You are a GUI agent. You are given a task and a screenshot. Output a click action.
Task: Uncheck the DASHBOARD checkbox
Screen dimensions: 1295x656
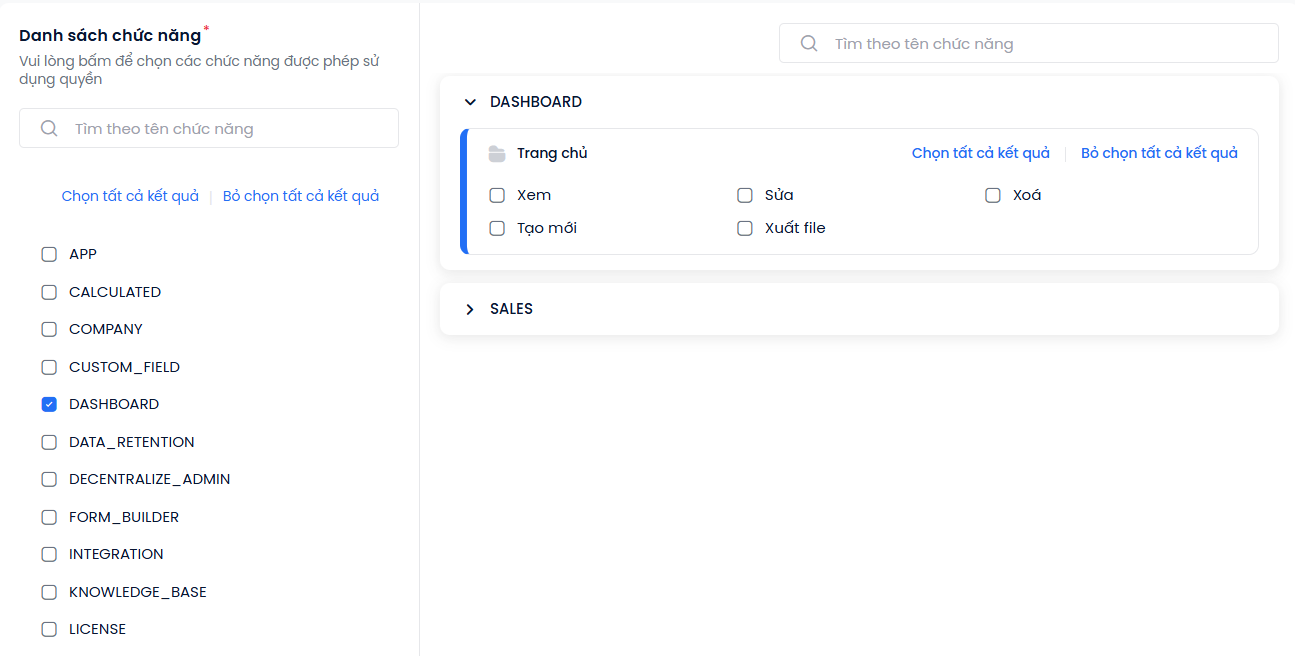click(x=49, y=405)
